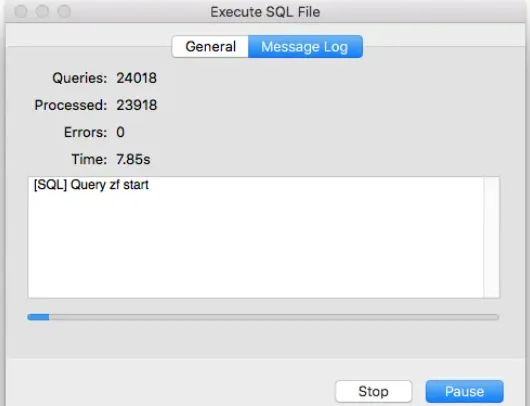Minimize the Execute SQL File dialog
530x406 pixels.
coord(43,11)
